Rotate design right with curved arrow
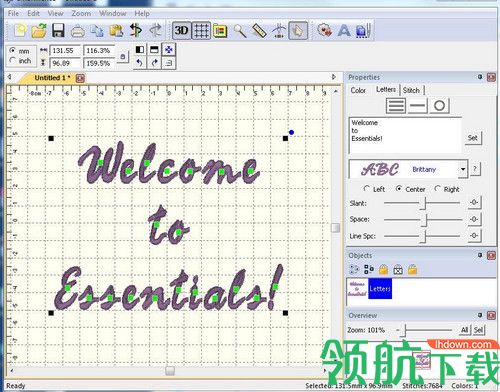This screenshot has width=500, height=392. (x=154, y=63)
